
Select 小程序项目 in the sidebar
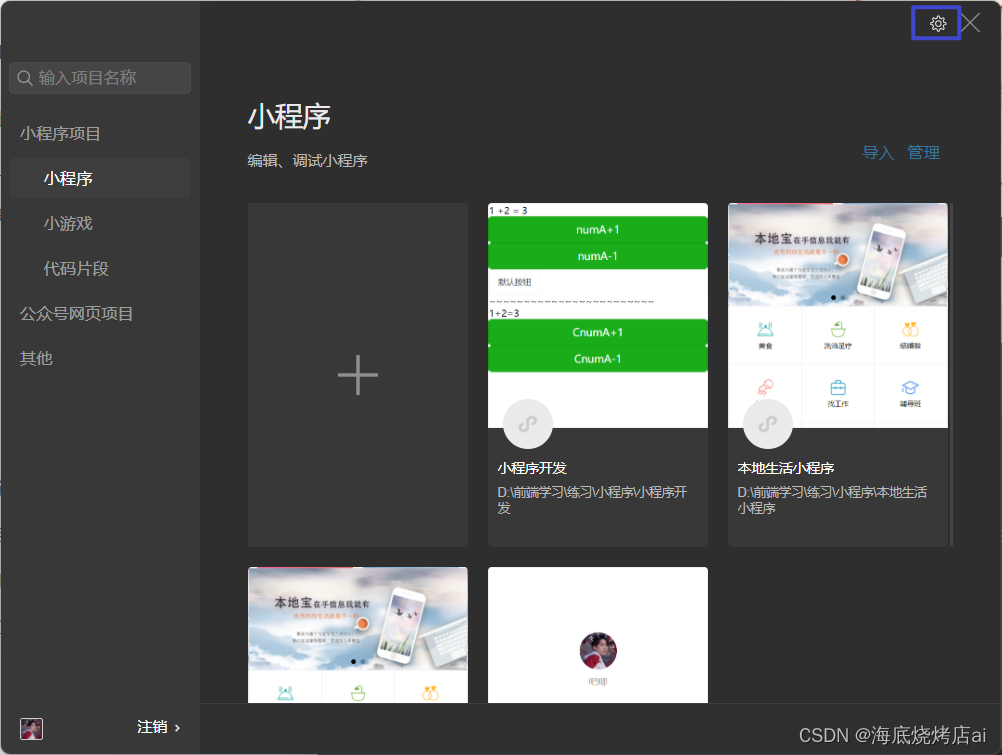(55, 133)
